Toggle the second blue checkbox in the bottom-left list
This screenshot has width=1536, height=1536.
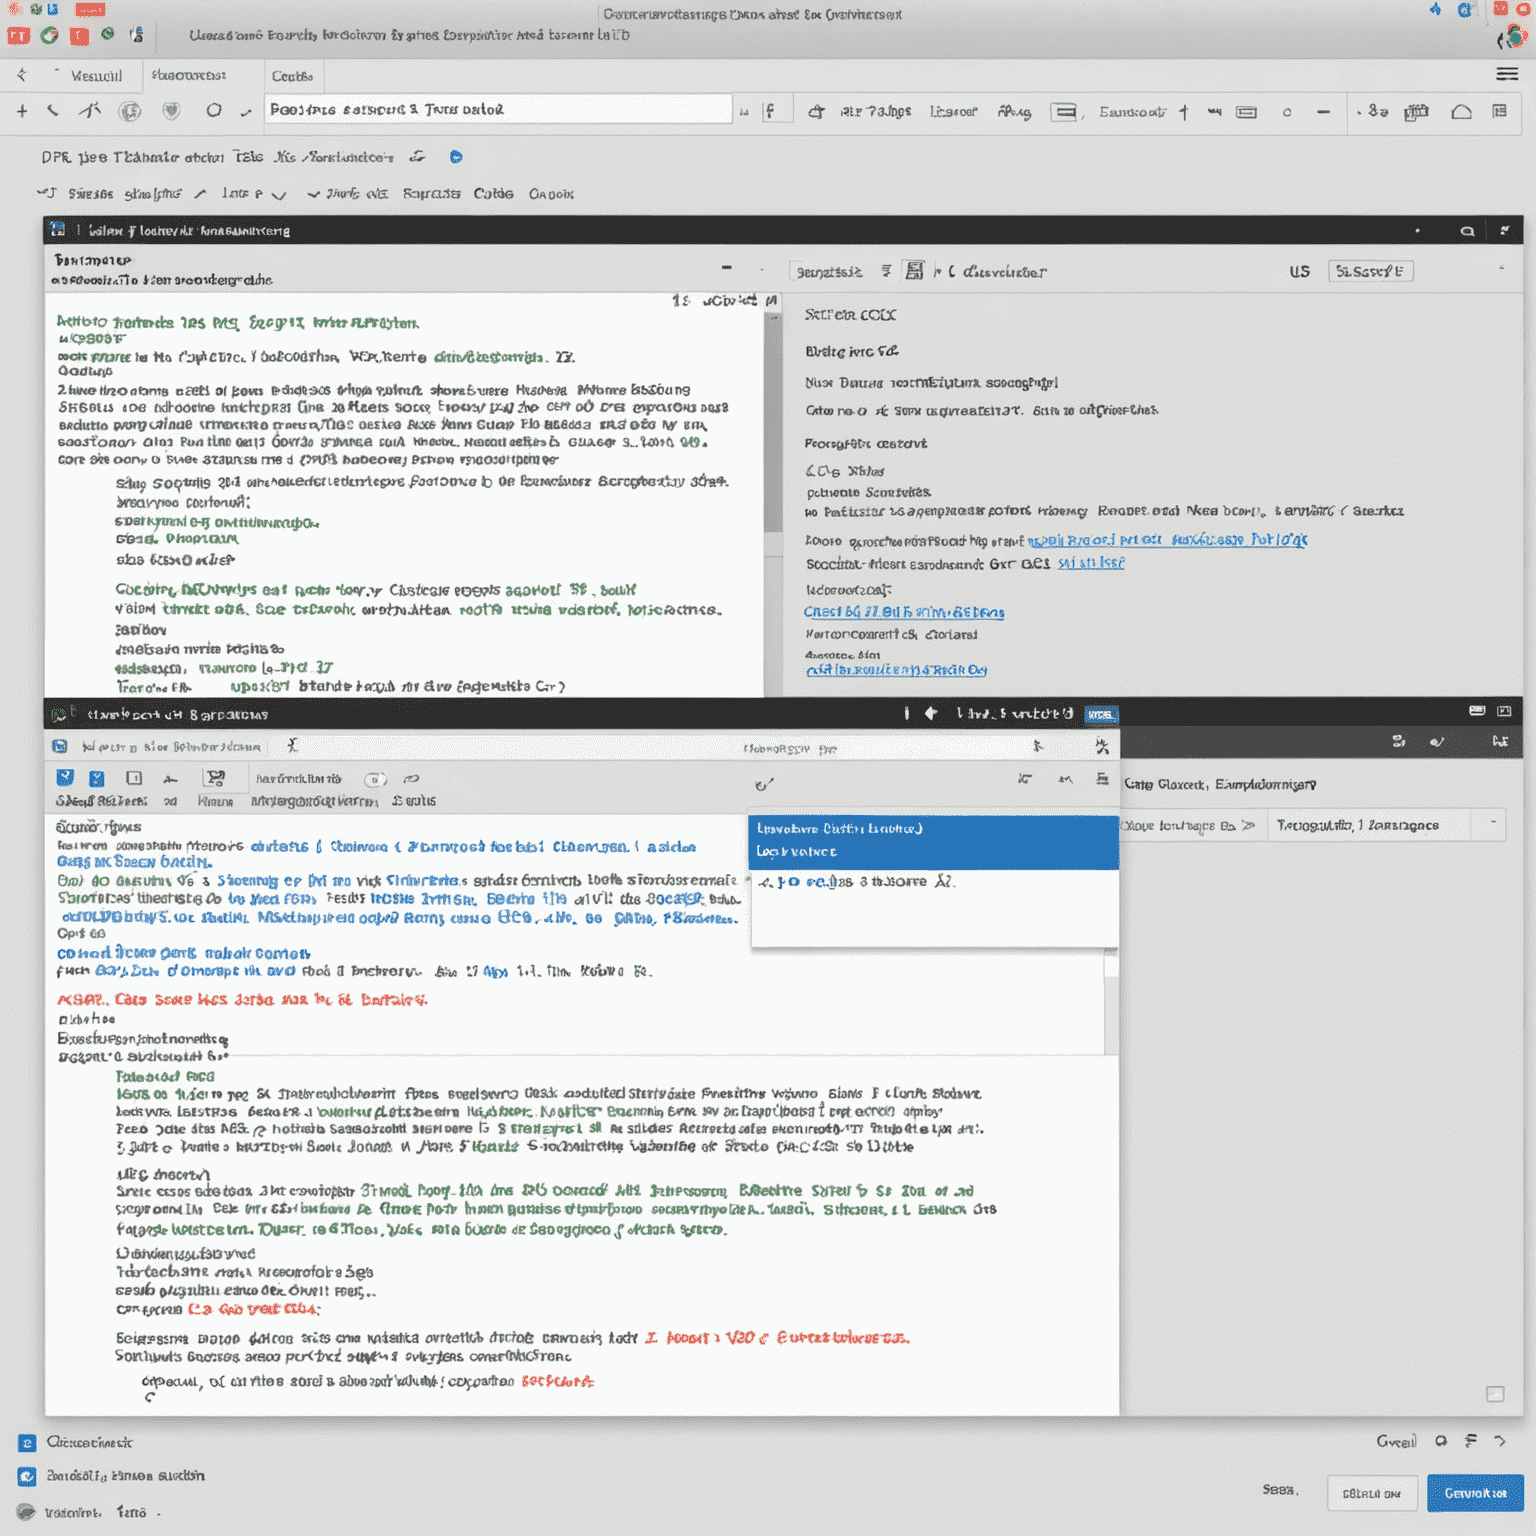[x=27, y=1476]
